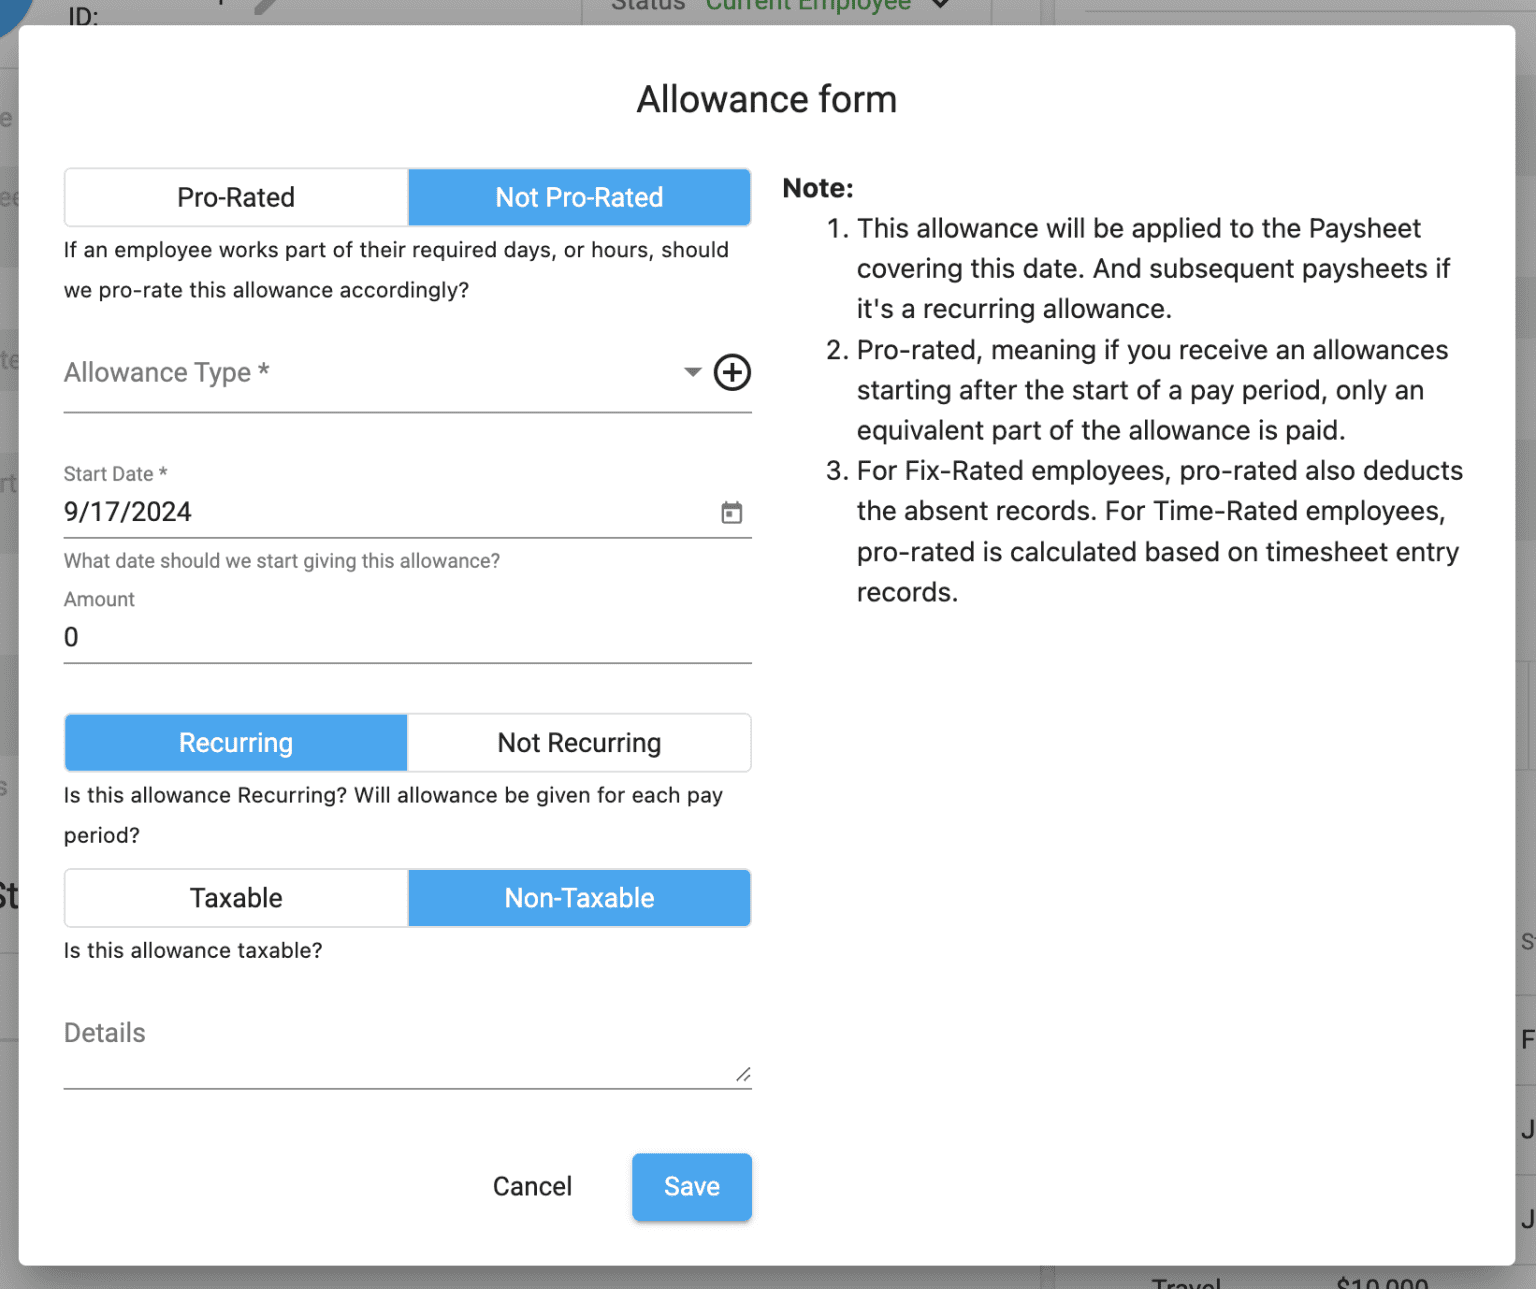Click the calendar icon beside 9/17/2024
Viewport: 1536px width, 1289px height.
(x=731, y=512)
